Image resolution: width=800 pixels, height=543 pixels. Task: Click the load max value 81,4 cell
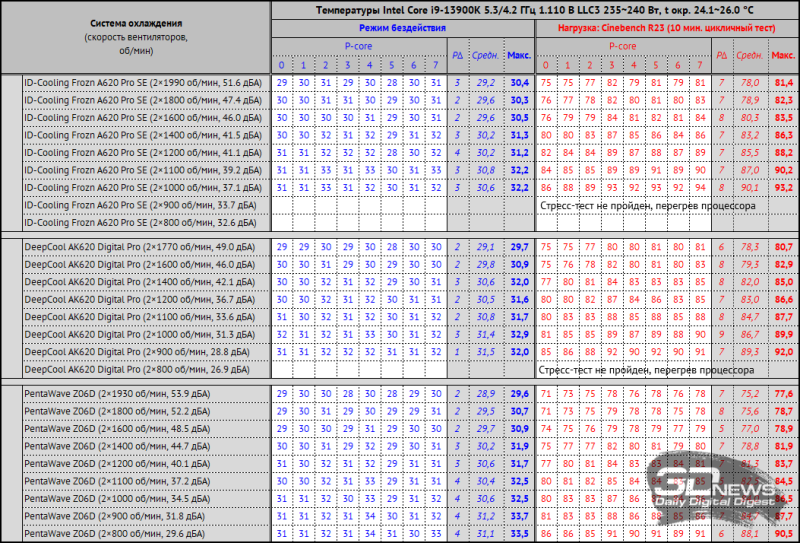pos(782,82)
